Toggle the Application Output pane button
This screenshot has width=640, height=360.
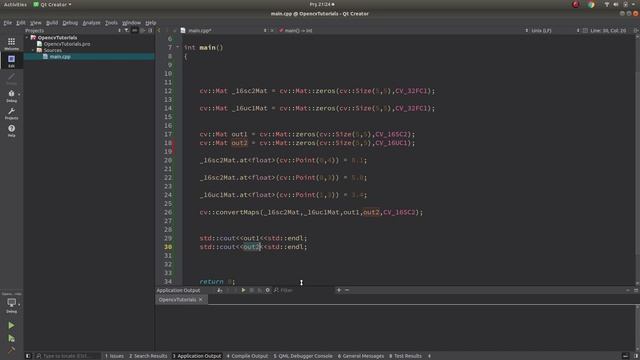pyautogui.click(x=197, y=356)
